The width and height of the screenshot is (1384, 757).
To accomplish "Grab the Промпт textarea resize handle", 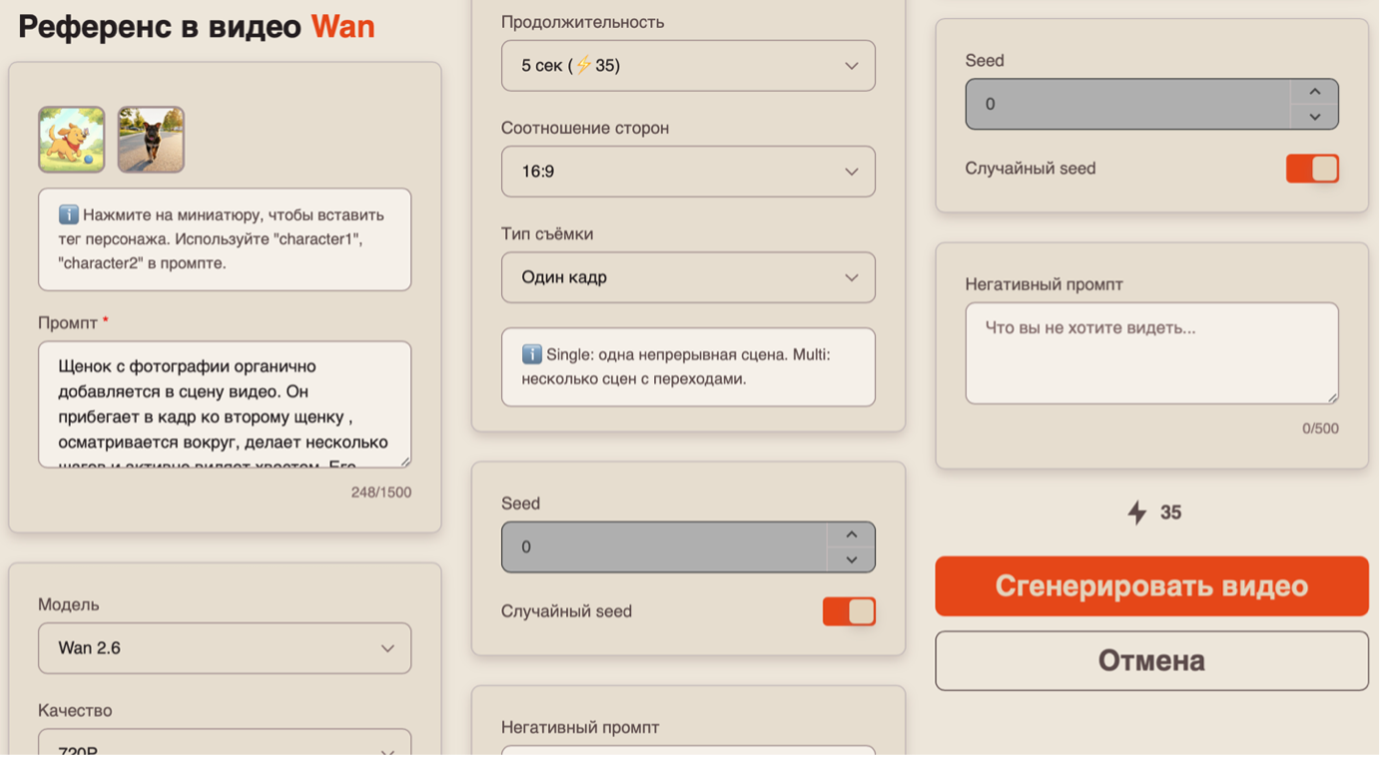I will tap(405, 461).
